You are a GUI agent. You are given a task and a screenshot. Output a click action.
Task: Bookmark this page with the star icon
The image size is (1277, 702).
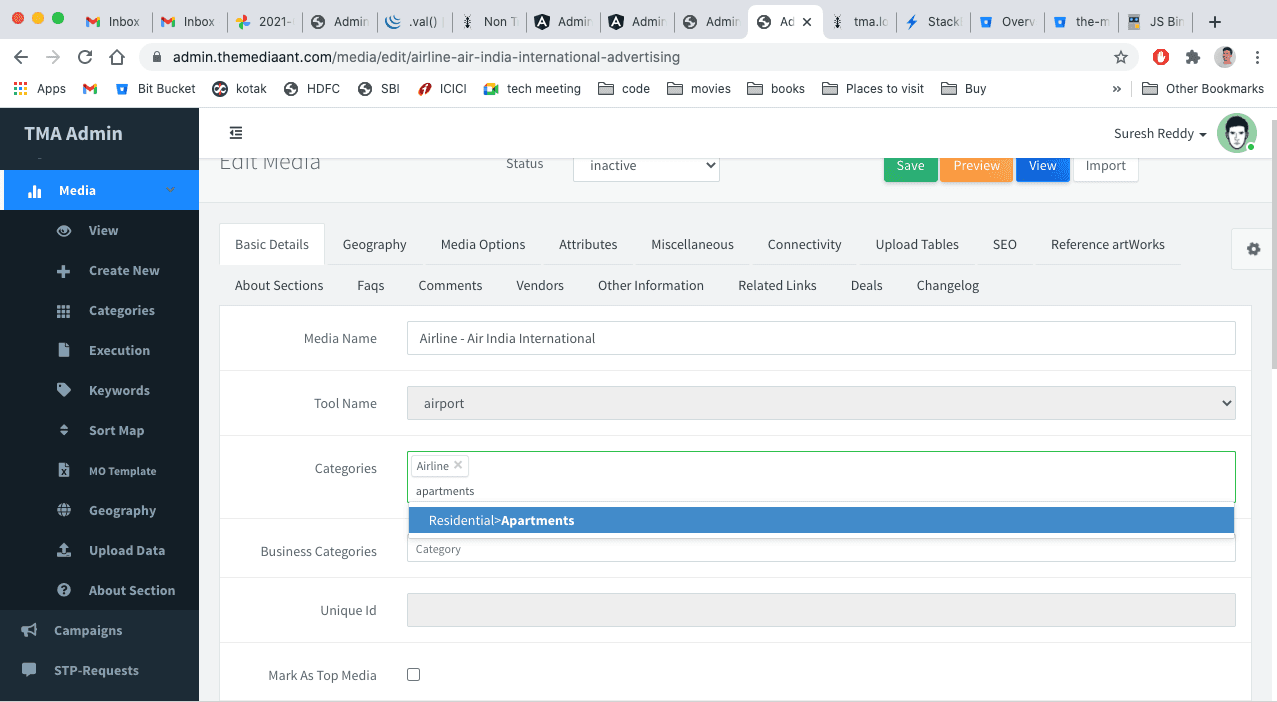pyautogui.click(x=1121, y=57)
